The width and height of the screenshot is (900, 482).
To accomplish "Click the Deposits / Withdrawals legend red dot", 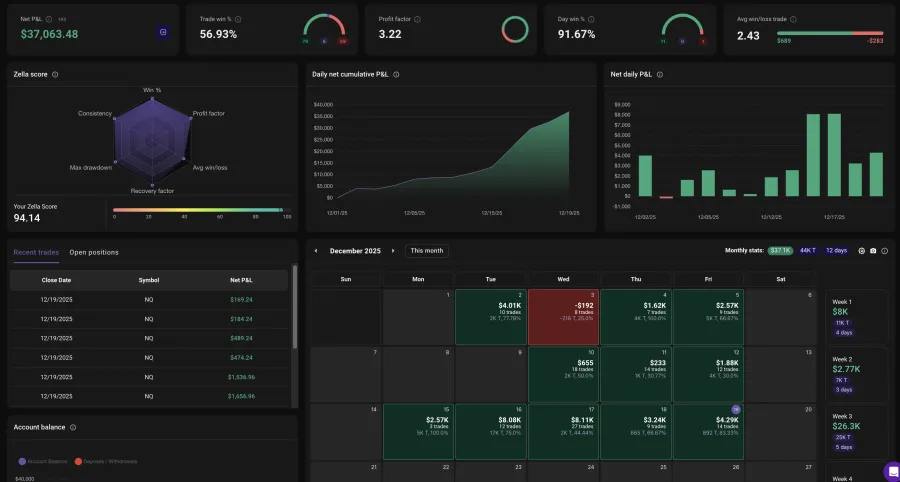I will coord(79,461).
